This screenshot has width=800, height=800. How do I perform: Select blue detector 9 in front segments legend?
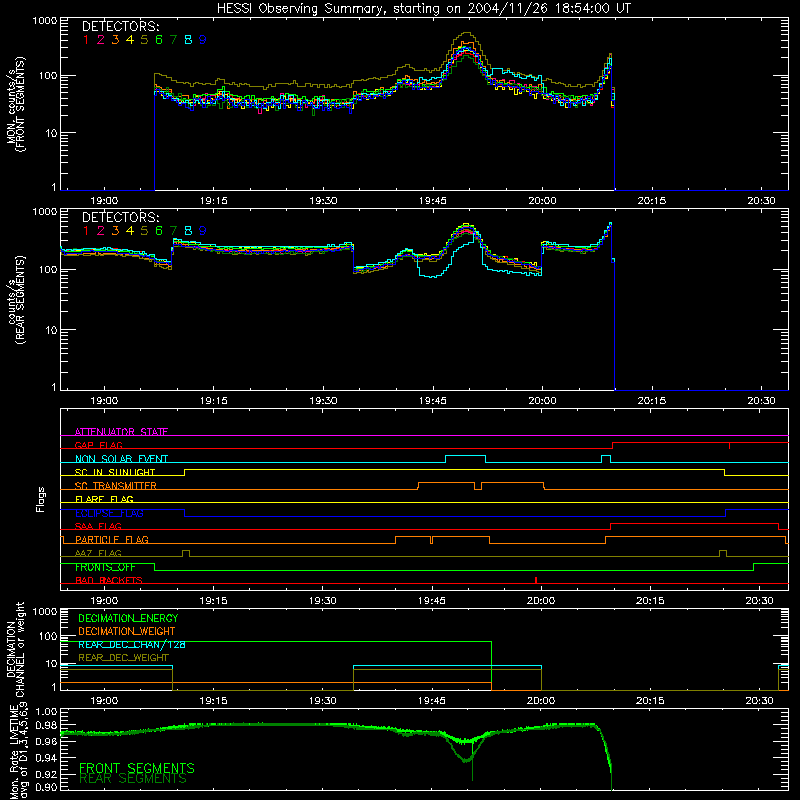pyautogui.click(x=203, y=40)
